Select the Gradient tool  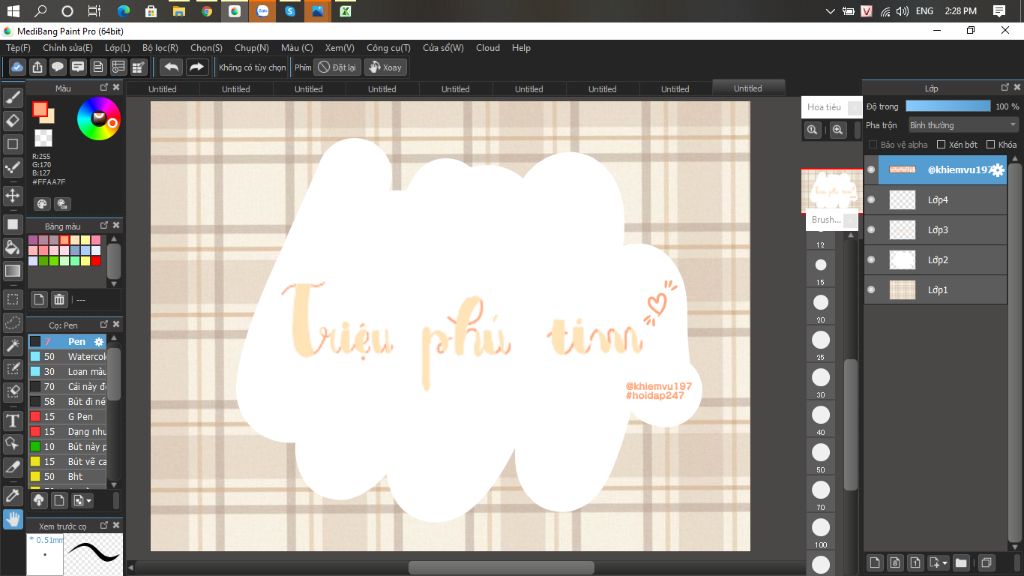pyautogui.click(x=13, y=271)
